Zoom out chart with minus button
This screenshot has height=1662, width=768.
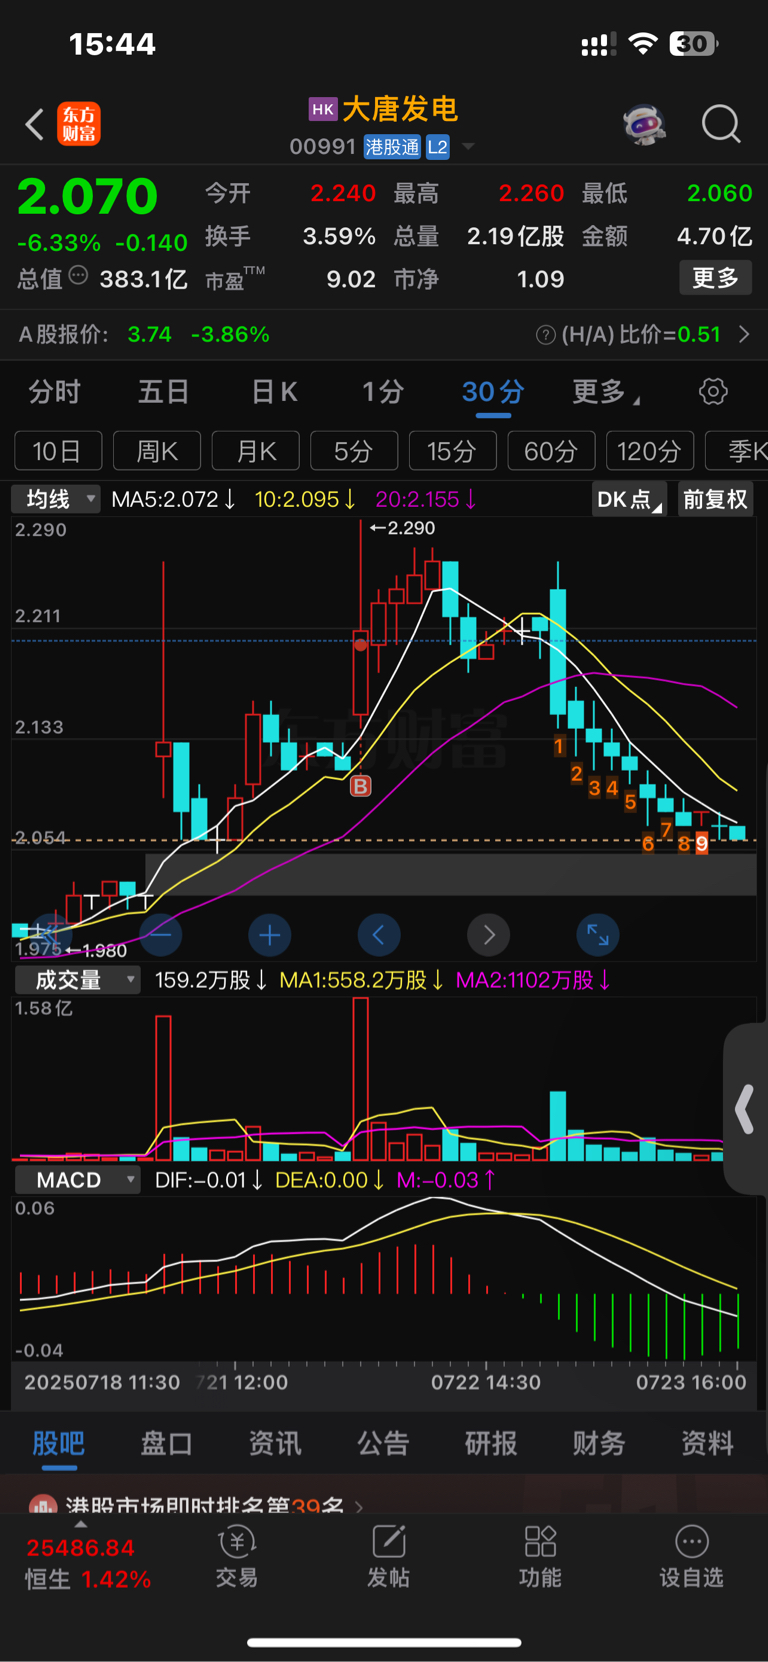click(x=160, y=935)
